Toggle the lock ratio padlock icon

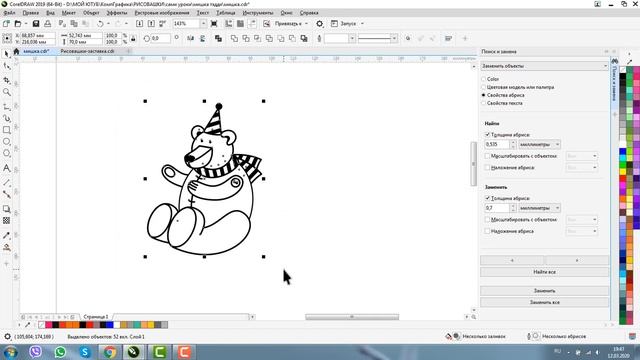click(x=133, y=39)
